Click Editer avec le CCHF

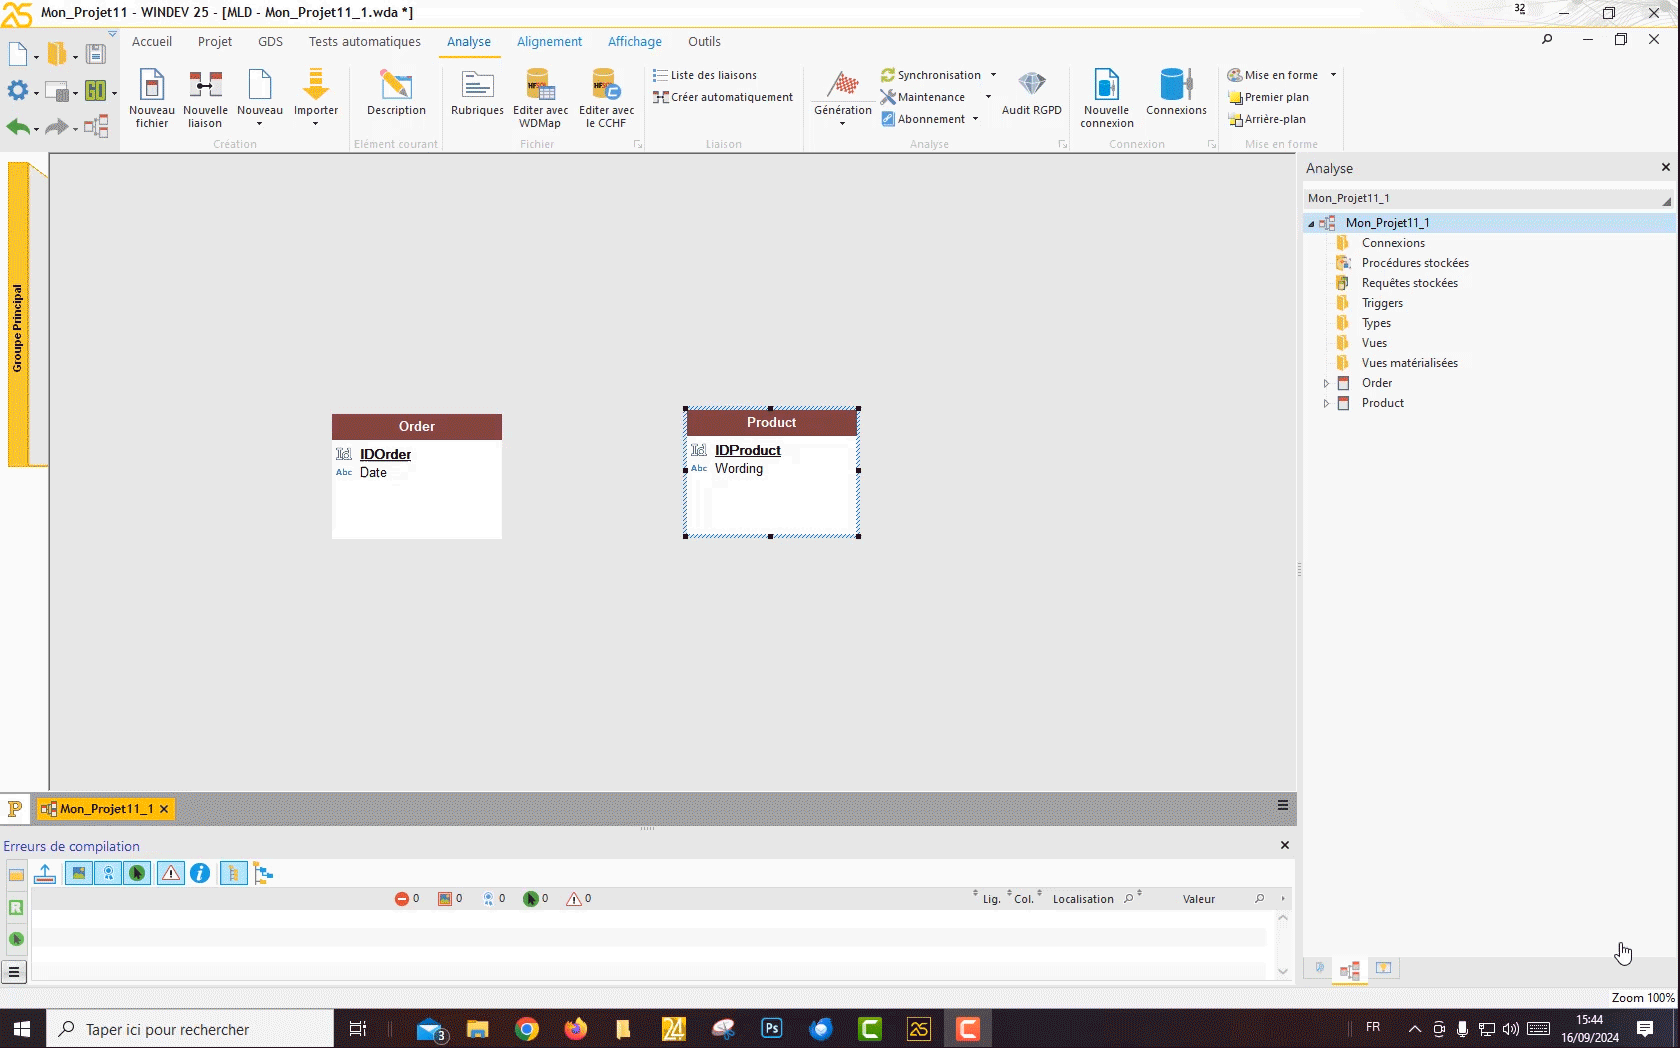coord(606,98)
